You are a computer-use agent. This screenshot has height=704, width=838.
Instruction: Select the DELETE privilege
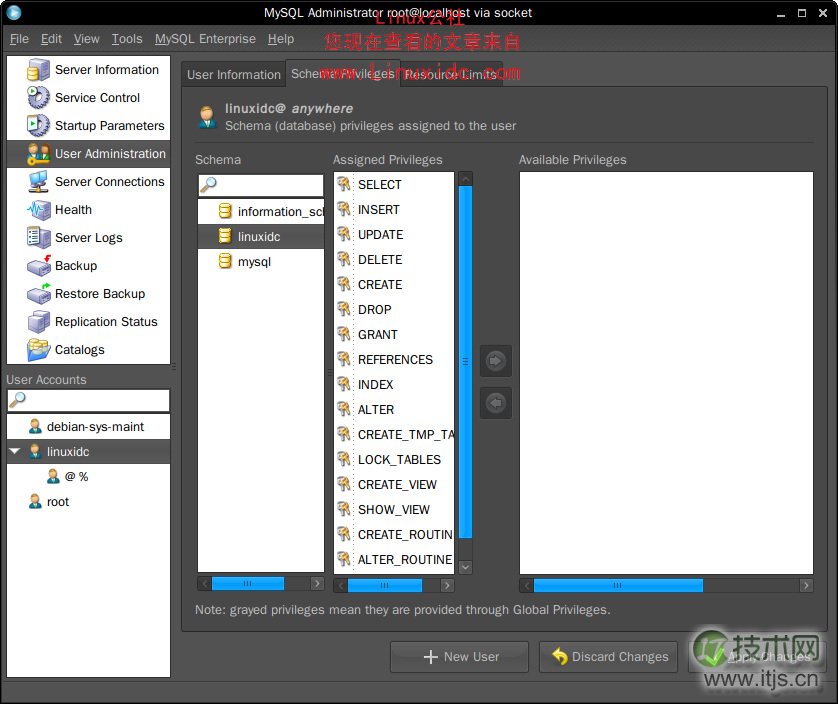click(394, 260)
